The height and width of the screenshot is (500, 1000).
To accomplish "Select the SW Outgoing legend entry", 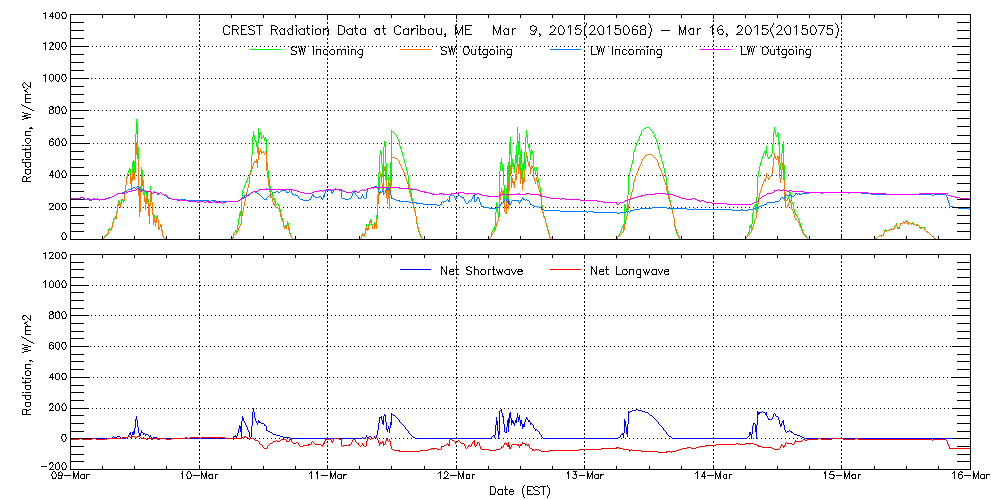I will click(476, 51).
